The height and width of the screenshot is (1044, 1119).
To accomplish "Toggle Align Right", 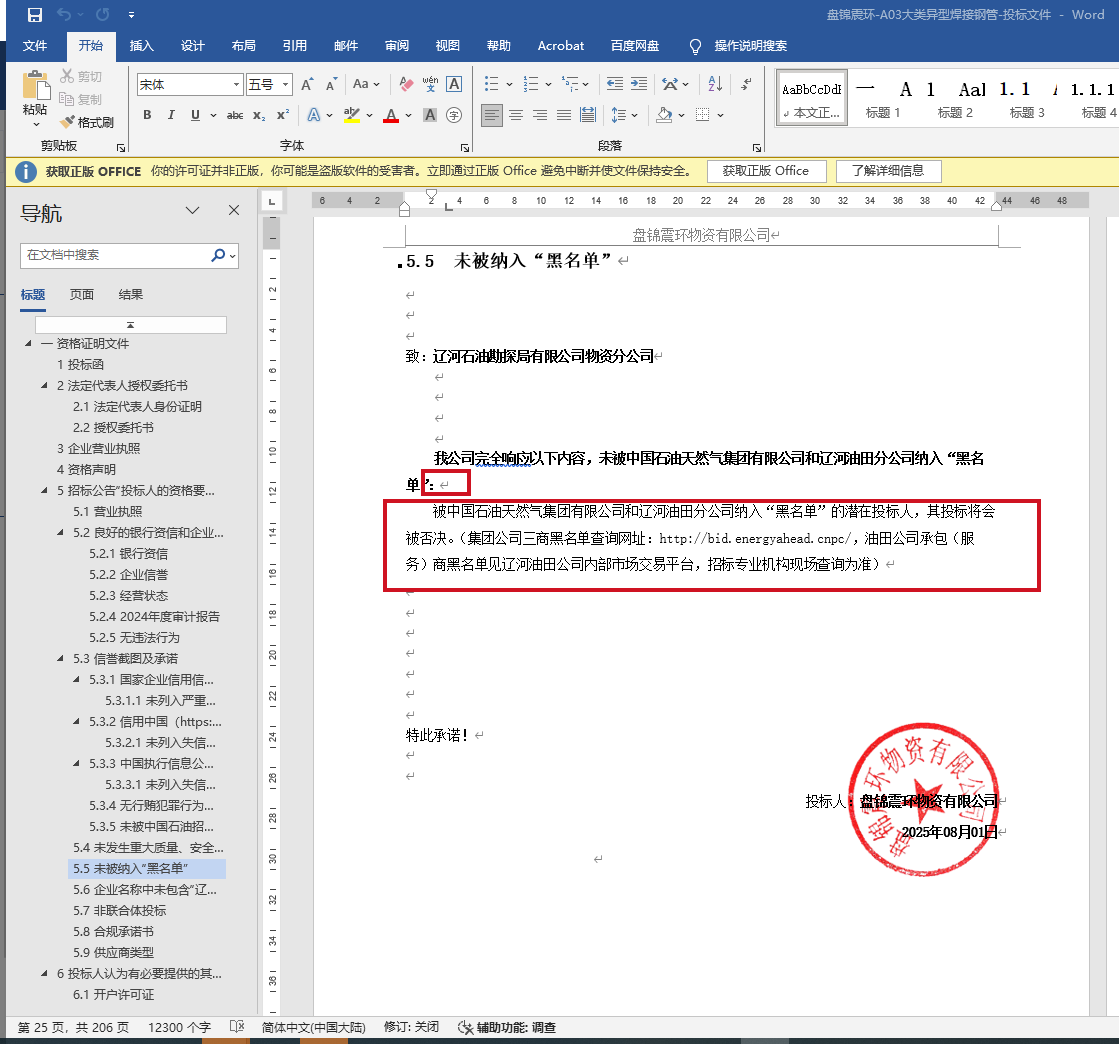I will click(540, 115).
